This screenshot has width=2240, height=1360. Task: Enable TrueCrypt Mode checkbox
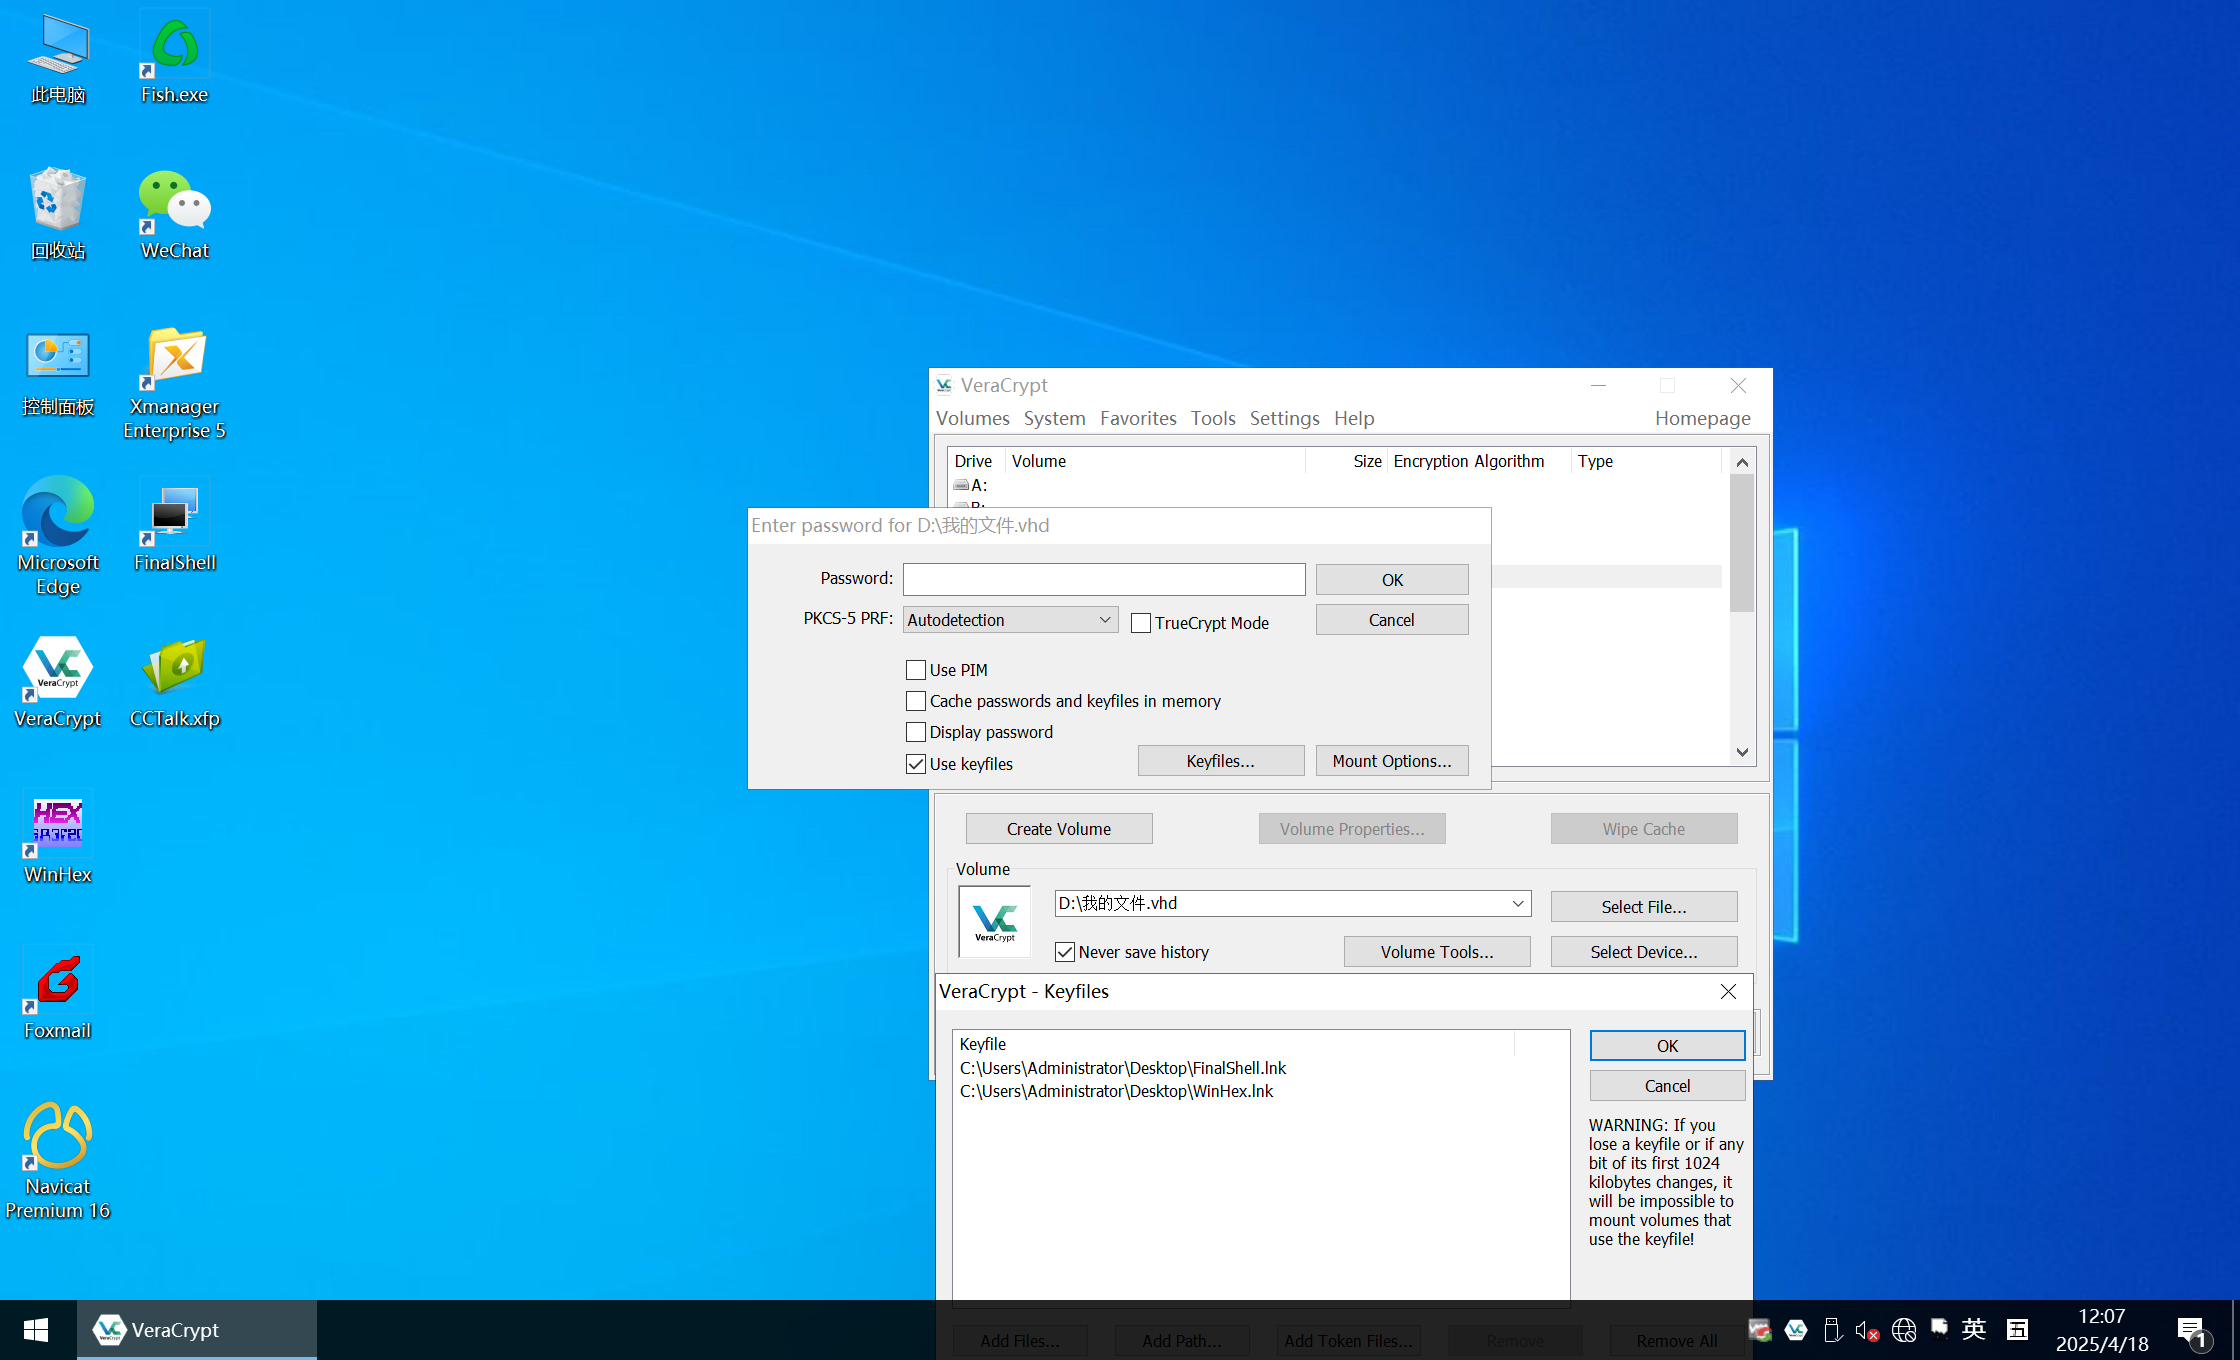1141,623
